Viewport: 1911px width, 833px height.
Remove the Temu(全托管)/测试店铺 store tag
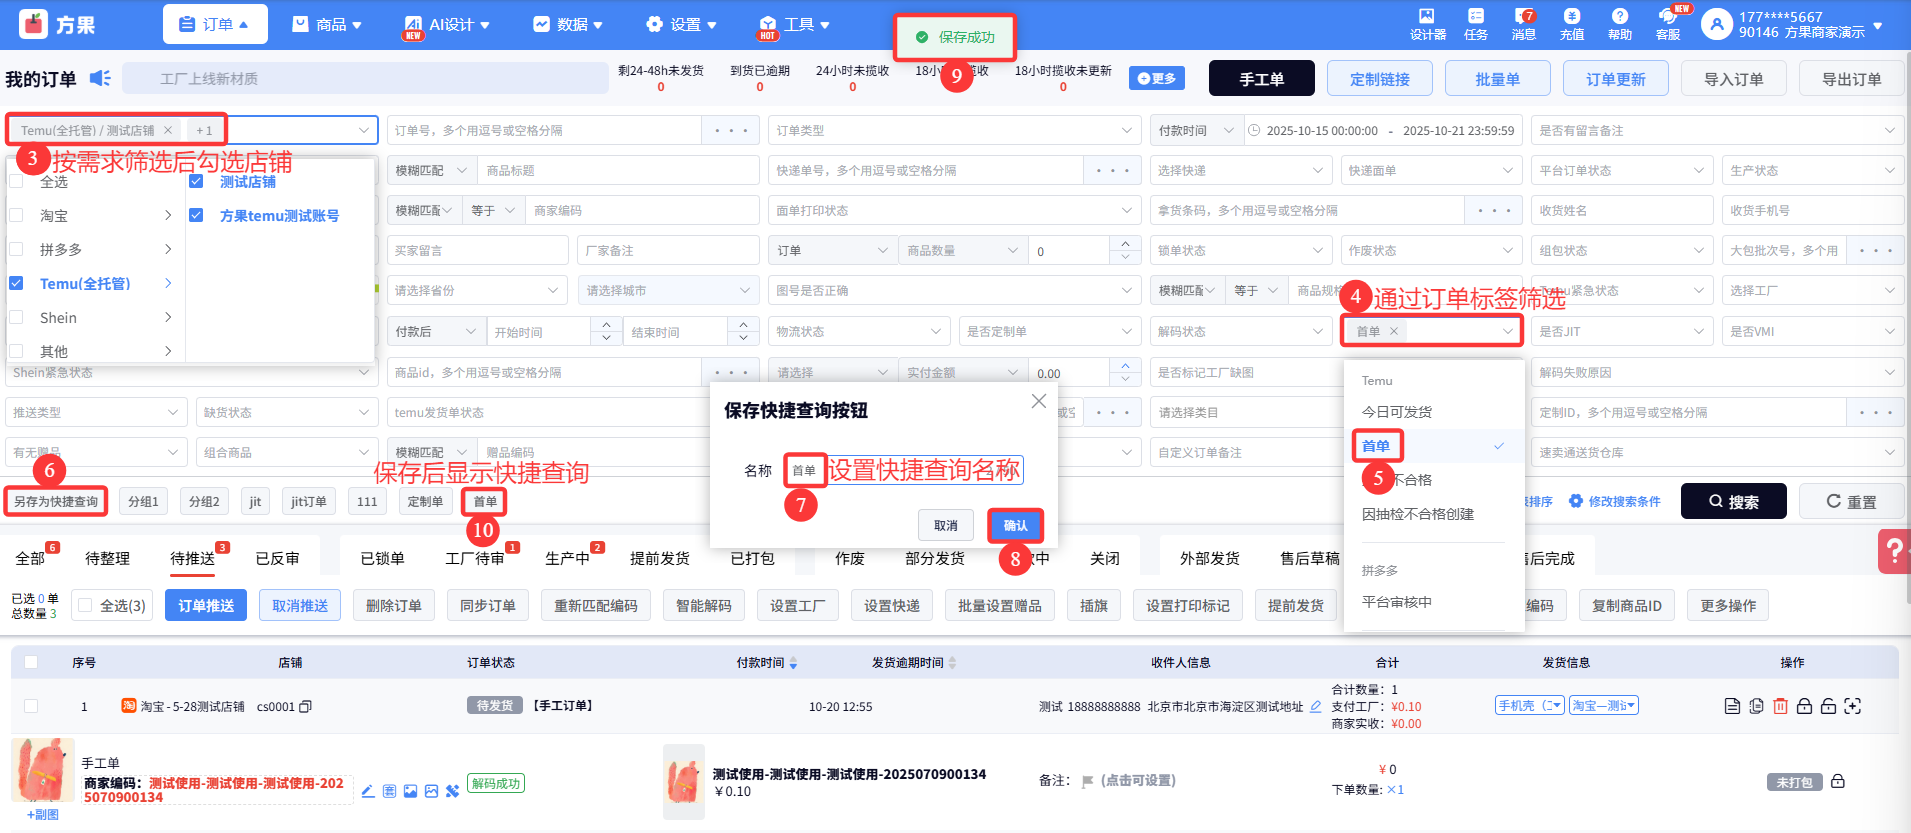click(x=168, y=130)
